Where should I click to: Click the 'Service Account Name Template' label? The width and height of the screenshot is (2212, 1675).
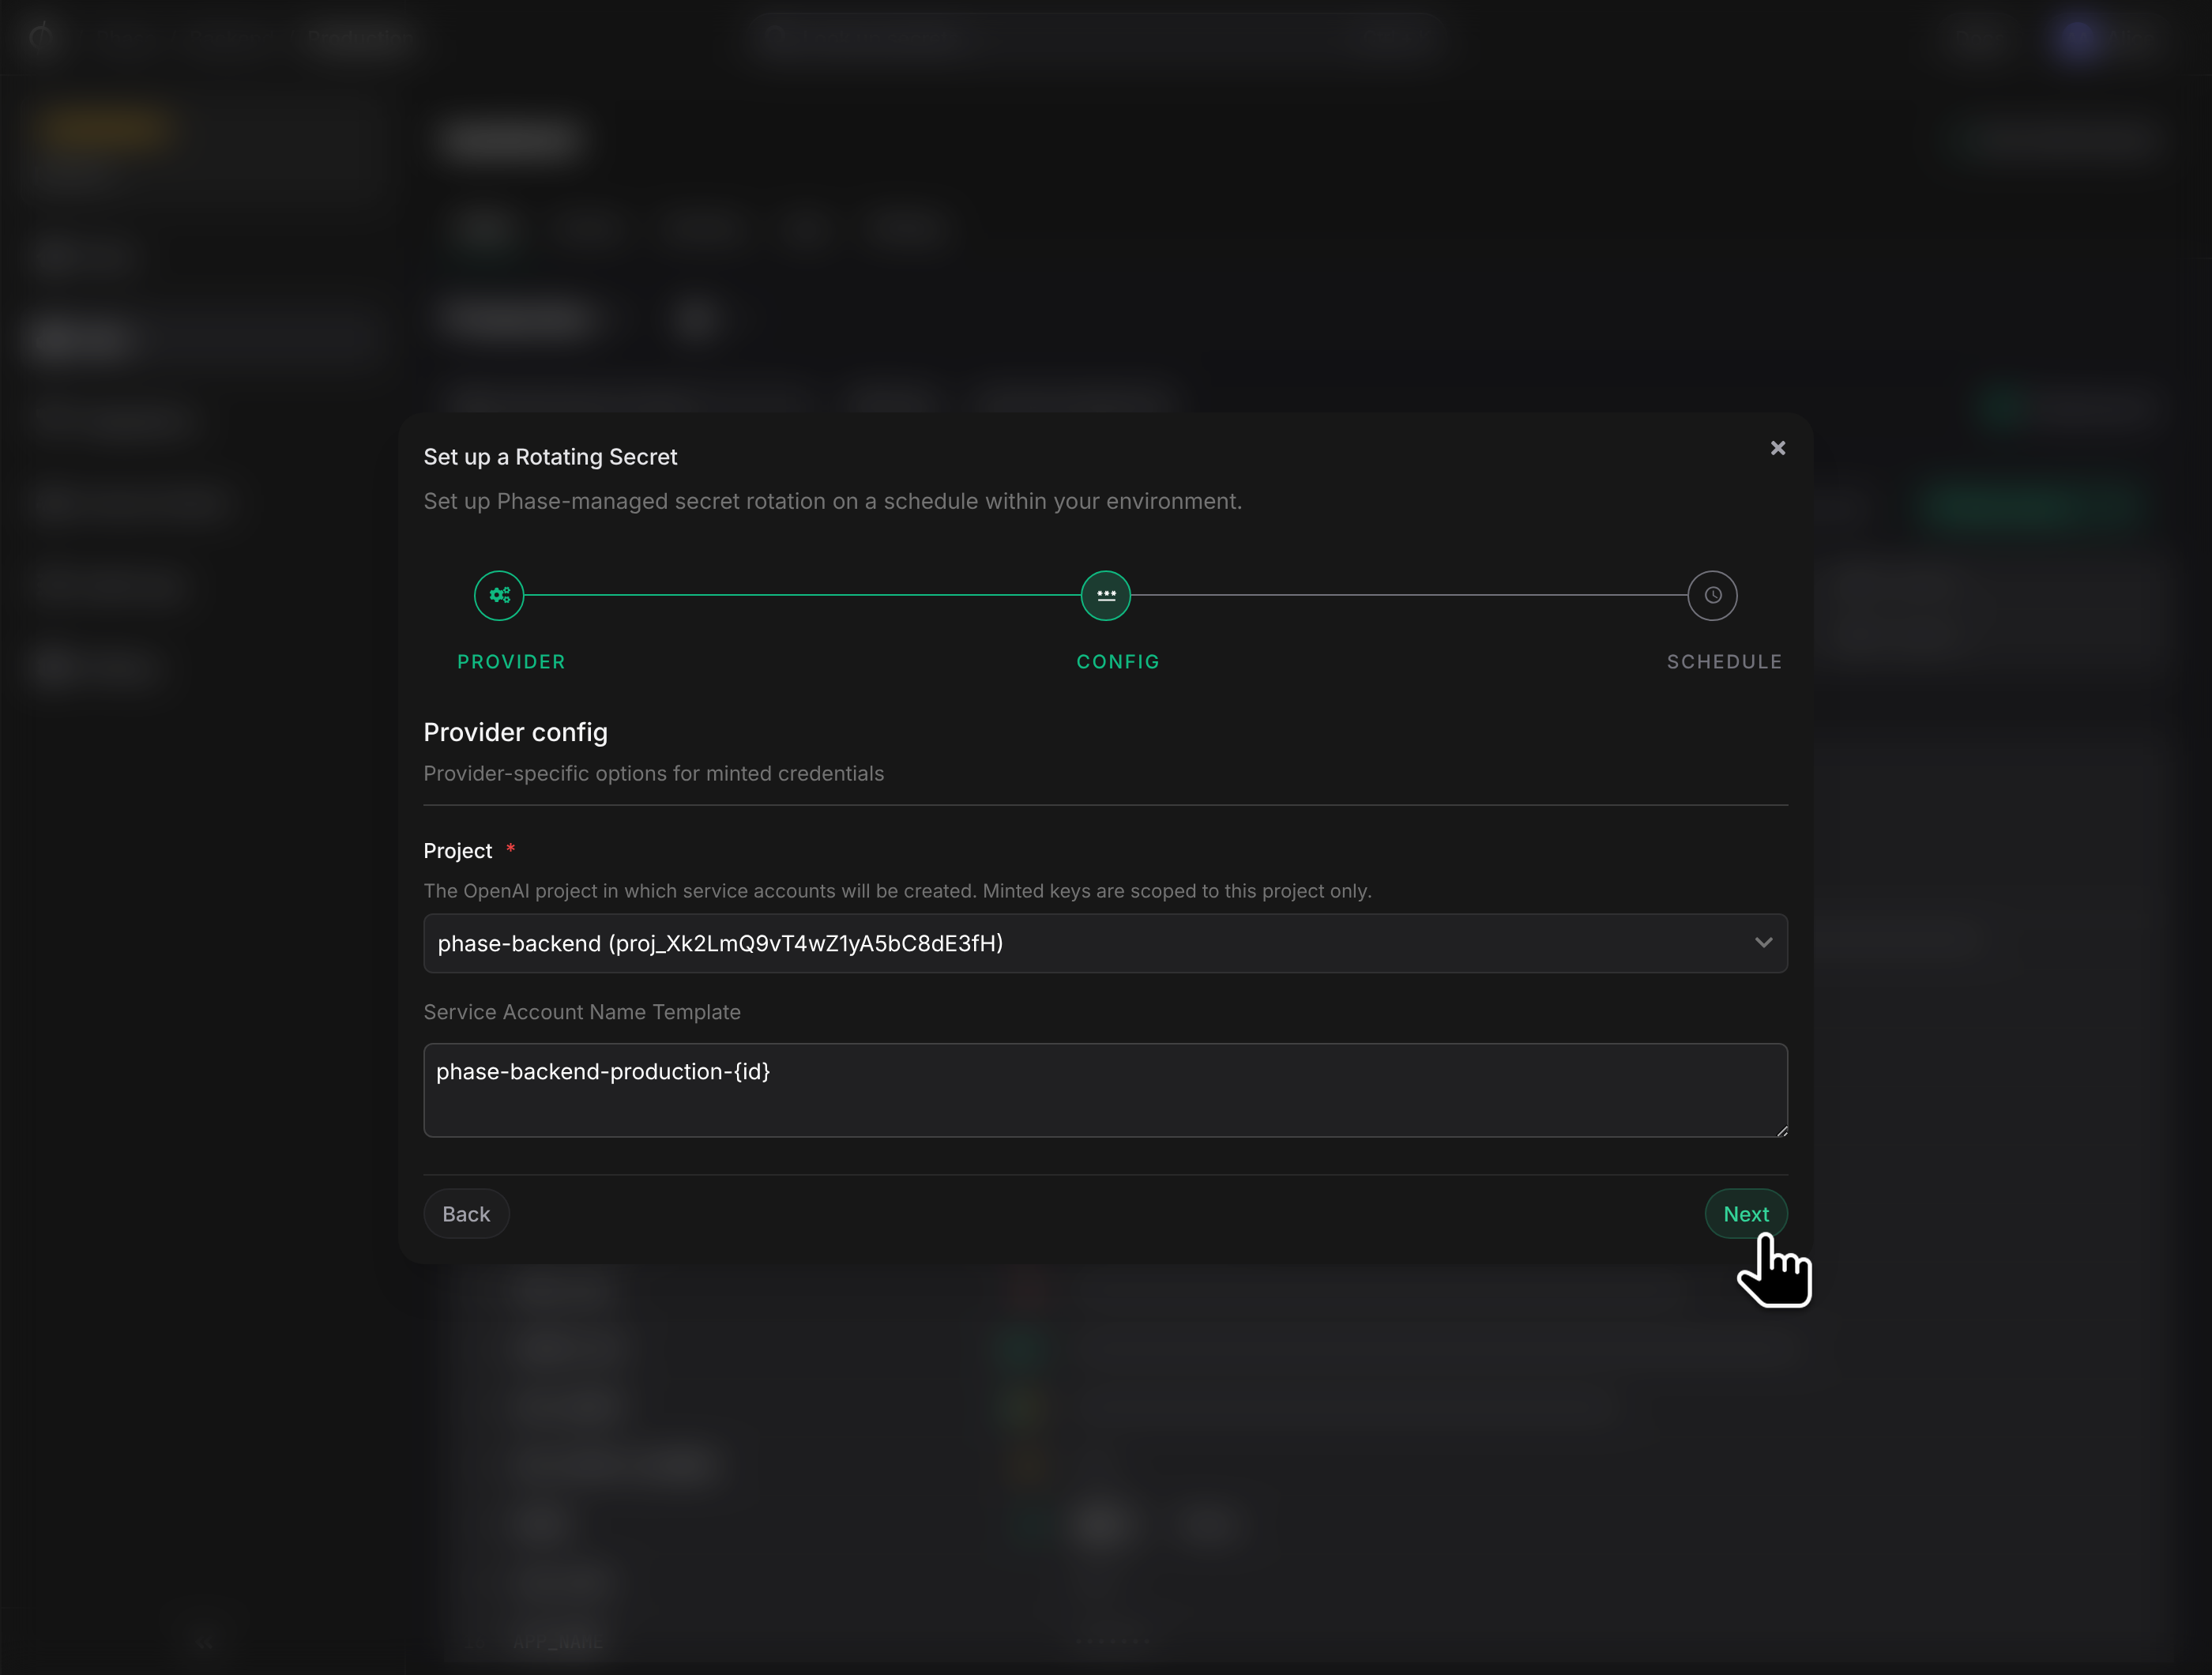(x=582, y=1012)
